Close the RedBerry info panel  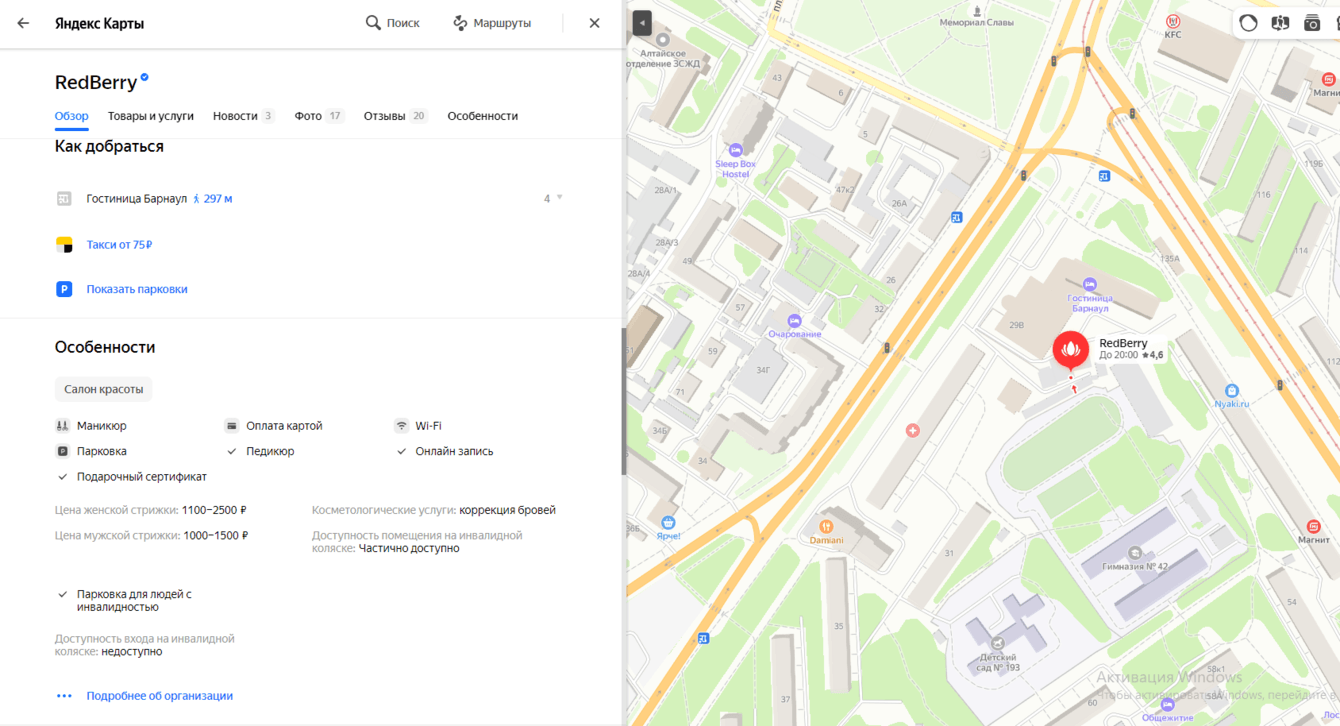594,23
